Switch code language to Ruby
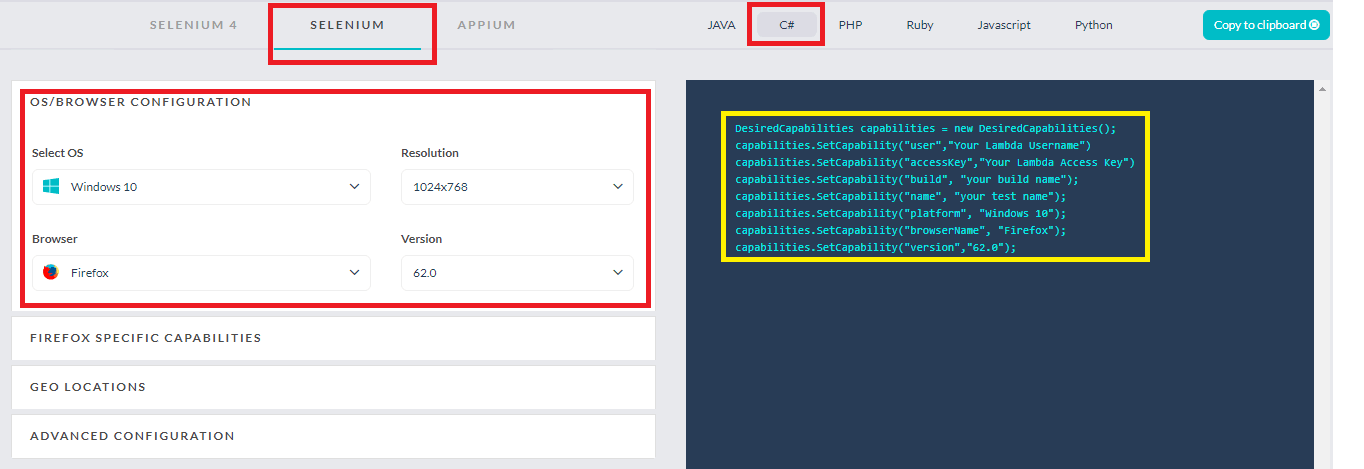The height and width of the screenshot is (469, 1364). coord(920,25)
